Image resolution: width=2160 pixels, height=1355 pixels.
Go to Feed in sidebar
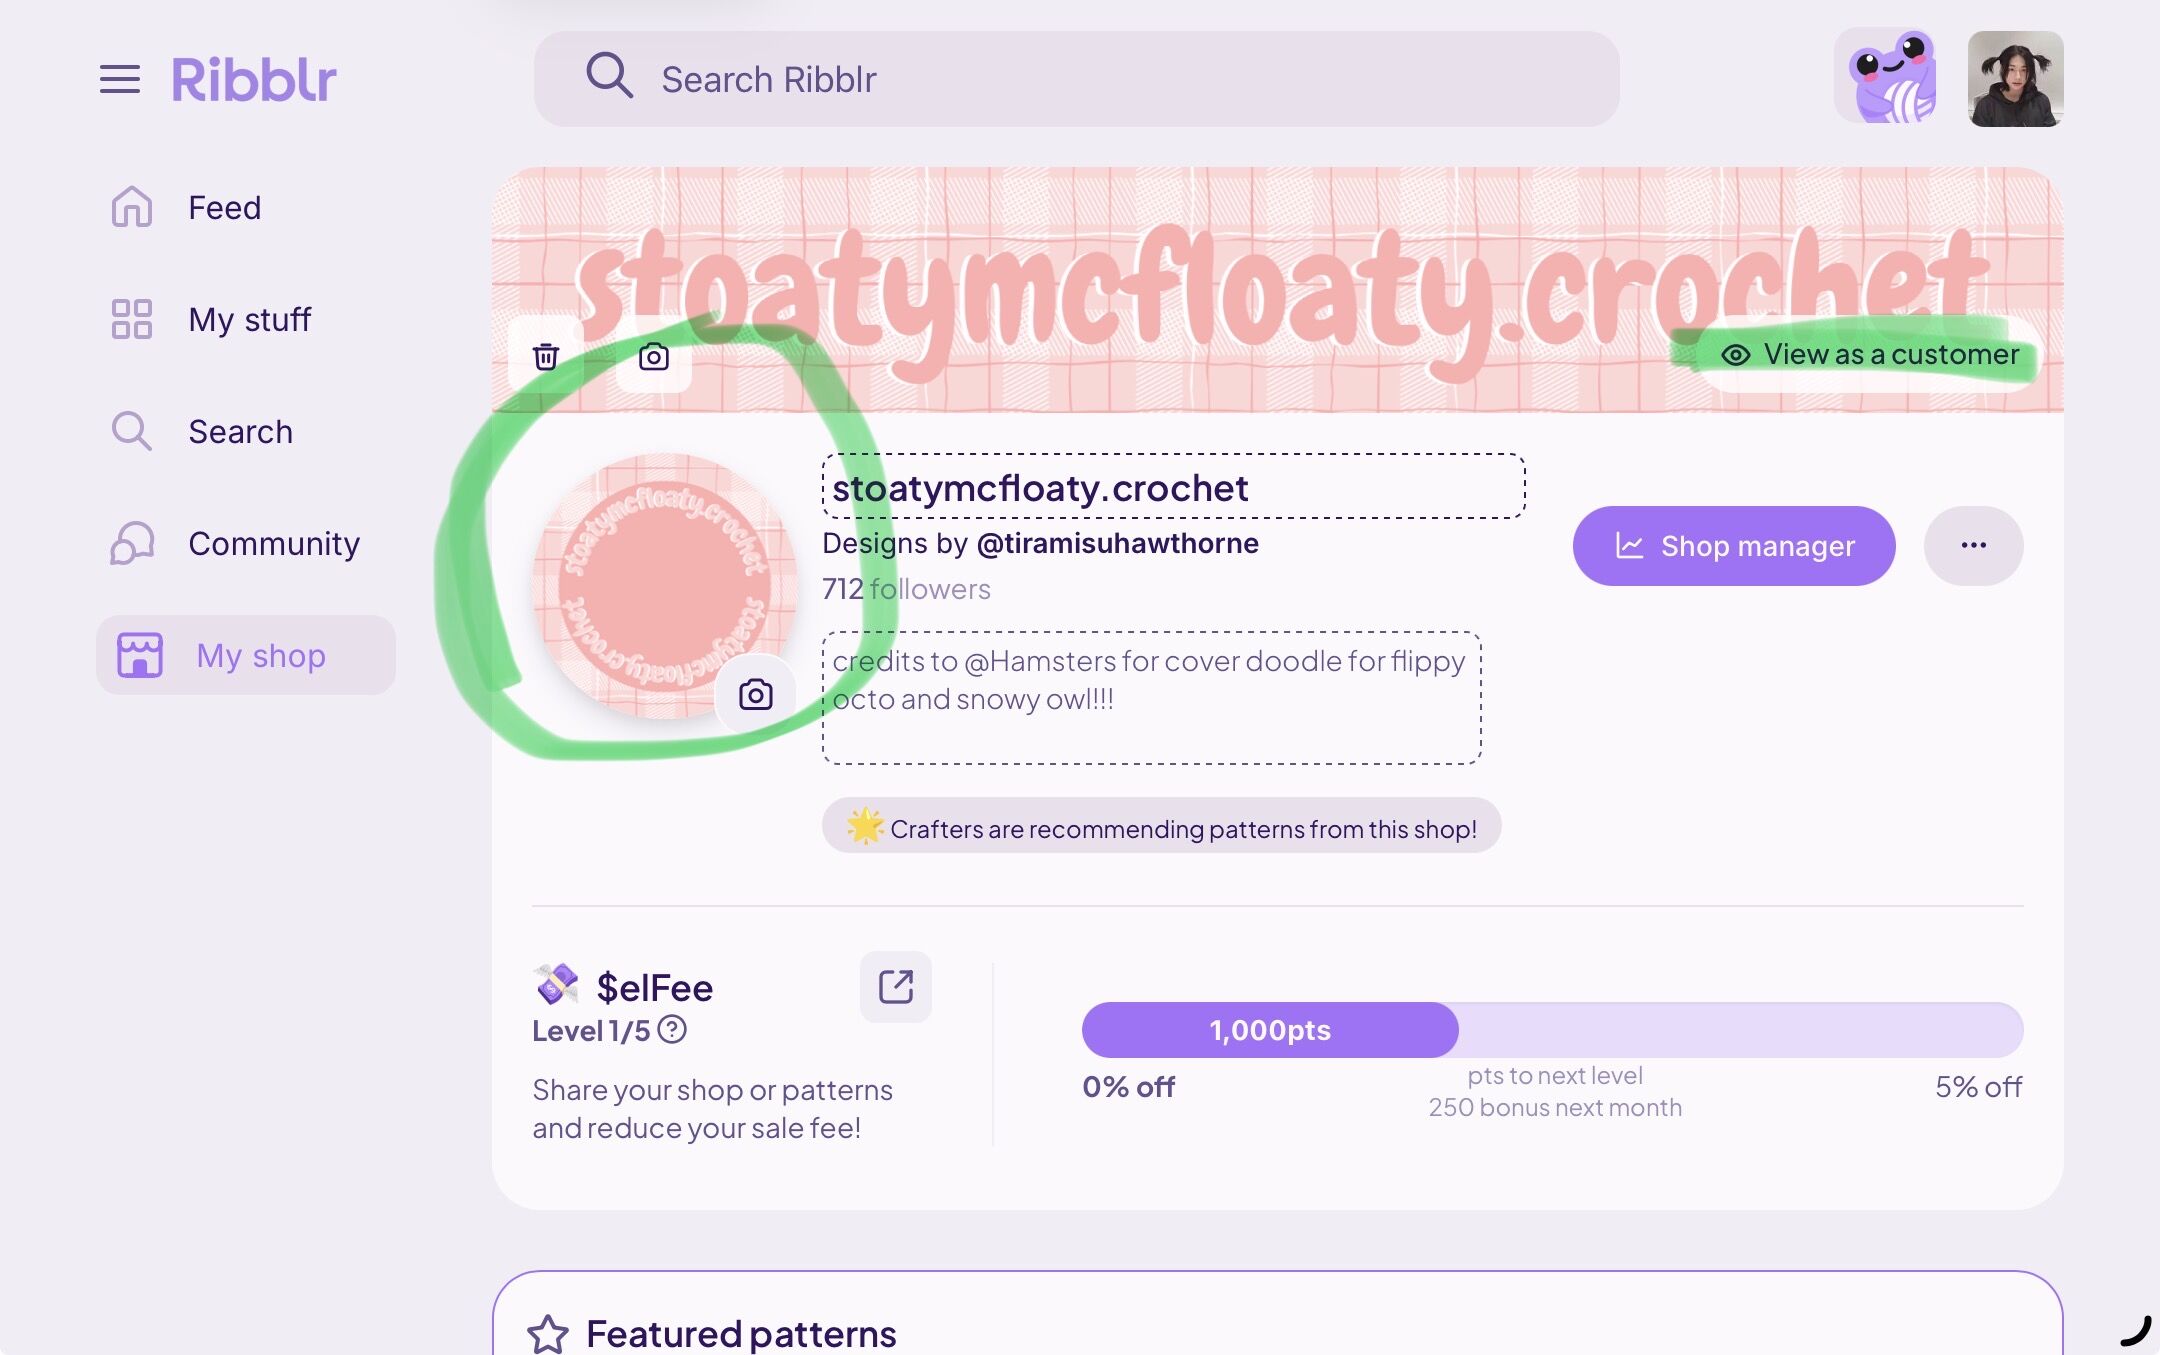point(224,208)
